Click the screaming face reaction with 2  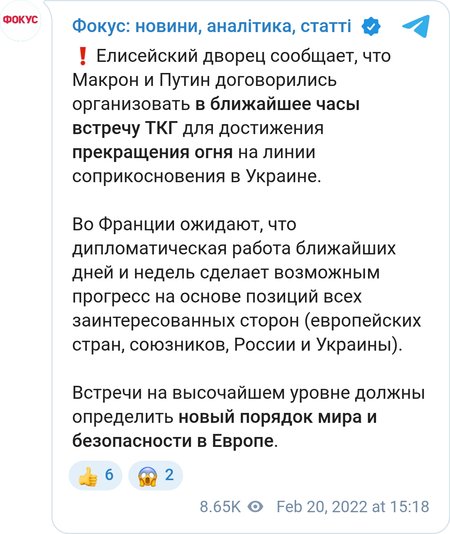click(155, 475)
